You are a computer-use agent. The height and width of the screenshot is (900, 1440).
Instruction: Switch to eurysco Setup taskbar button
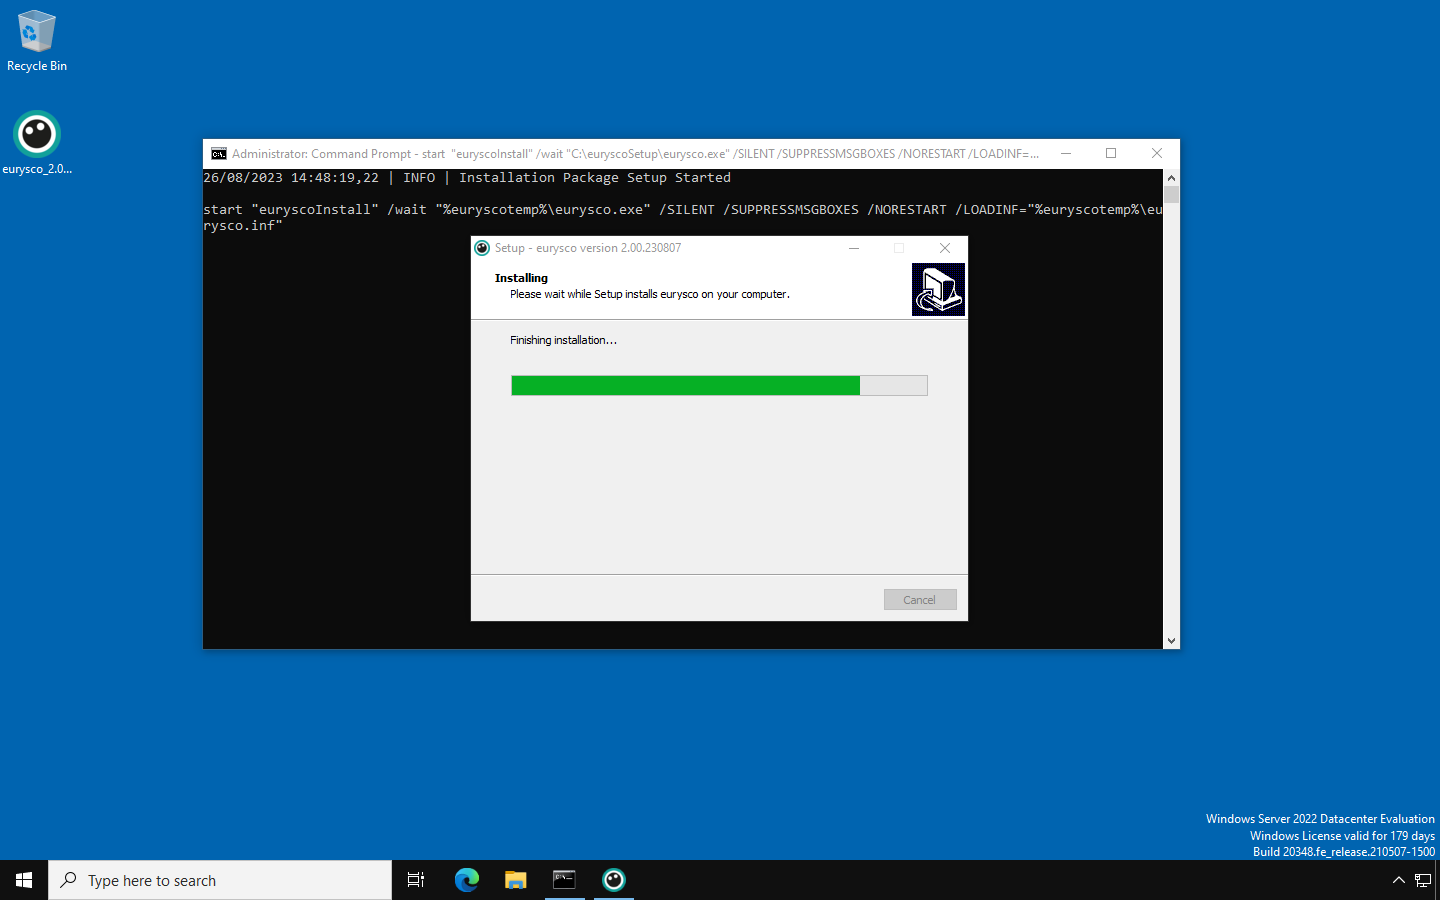point(614,880)
